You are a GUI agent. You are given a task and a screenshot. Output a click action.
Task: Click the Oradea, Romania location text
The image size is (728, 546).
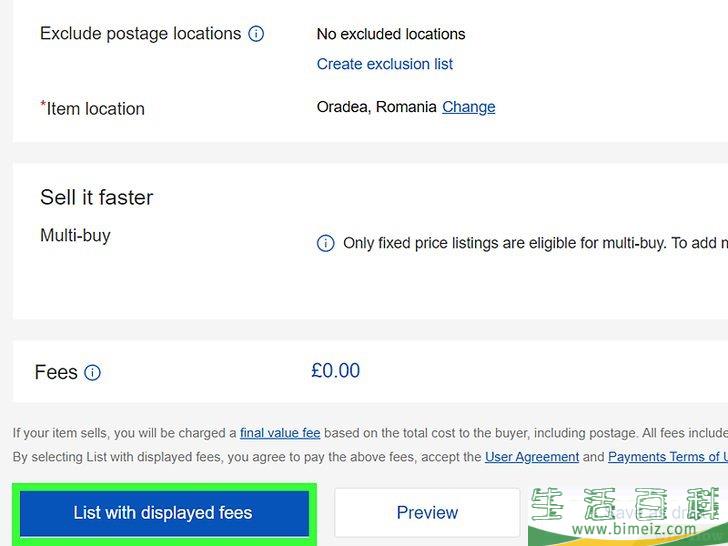click(376, 107)
